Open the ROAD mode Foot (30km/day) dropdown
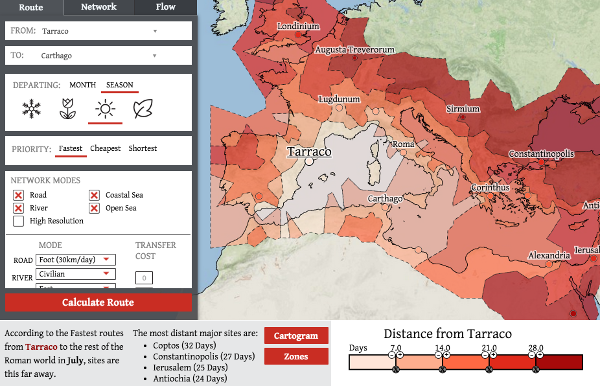The height and width of the screenshot is (386, 600). tap(76, 260)
